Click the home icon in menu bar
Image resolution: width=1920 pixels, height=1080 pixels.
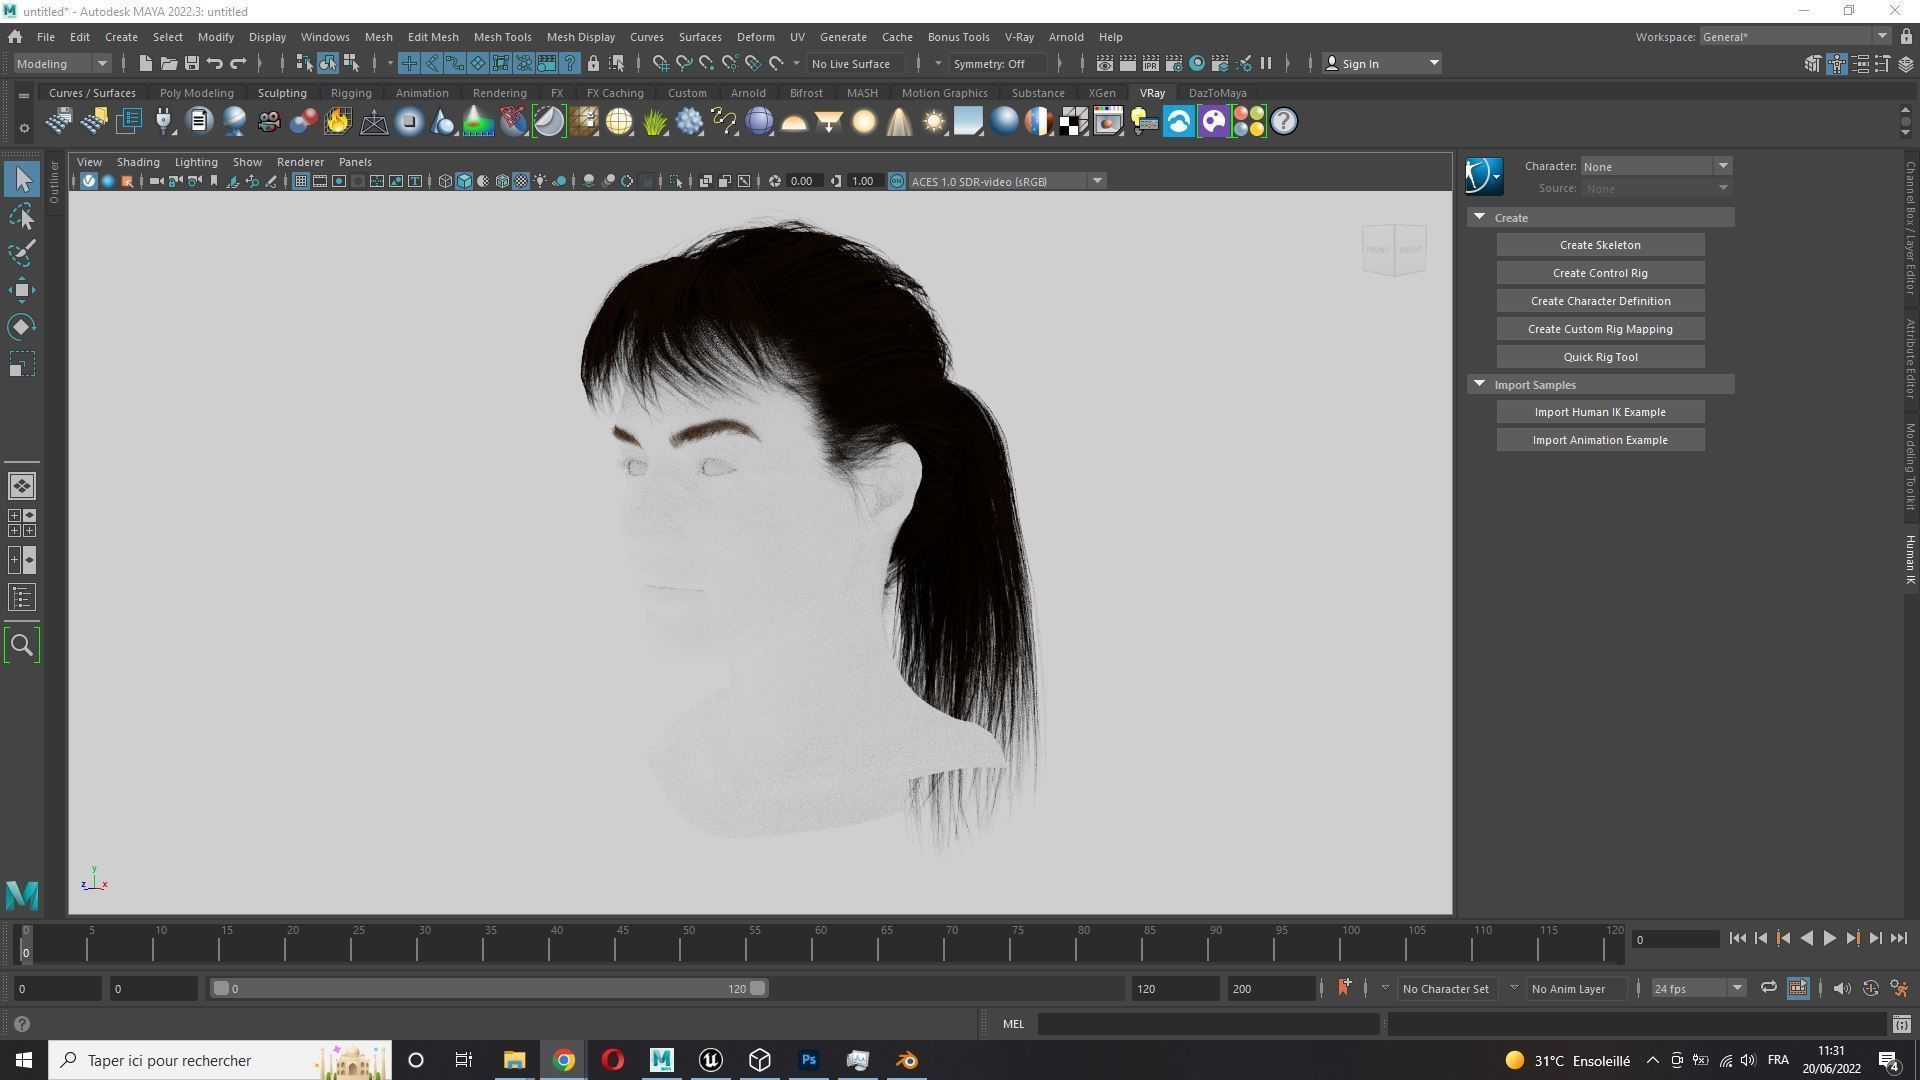pos(15,37)
